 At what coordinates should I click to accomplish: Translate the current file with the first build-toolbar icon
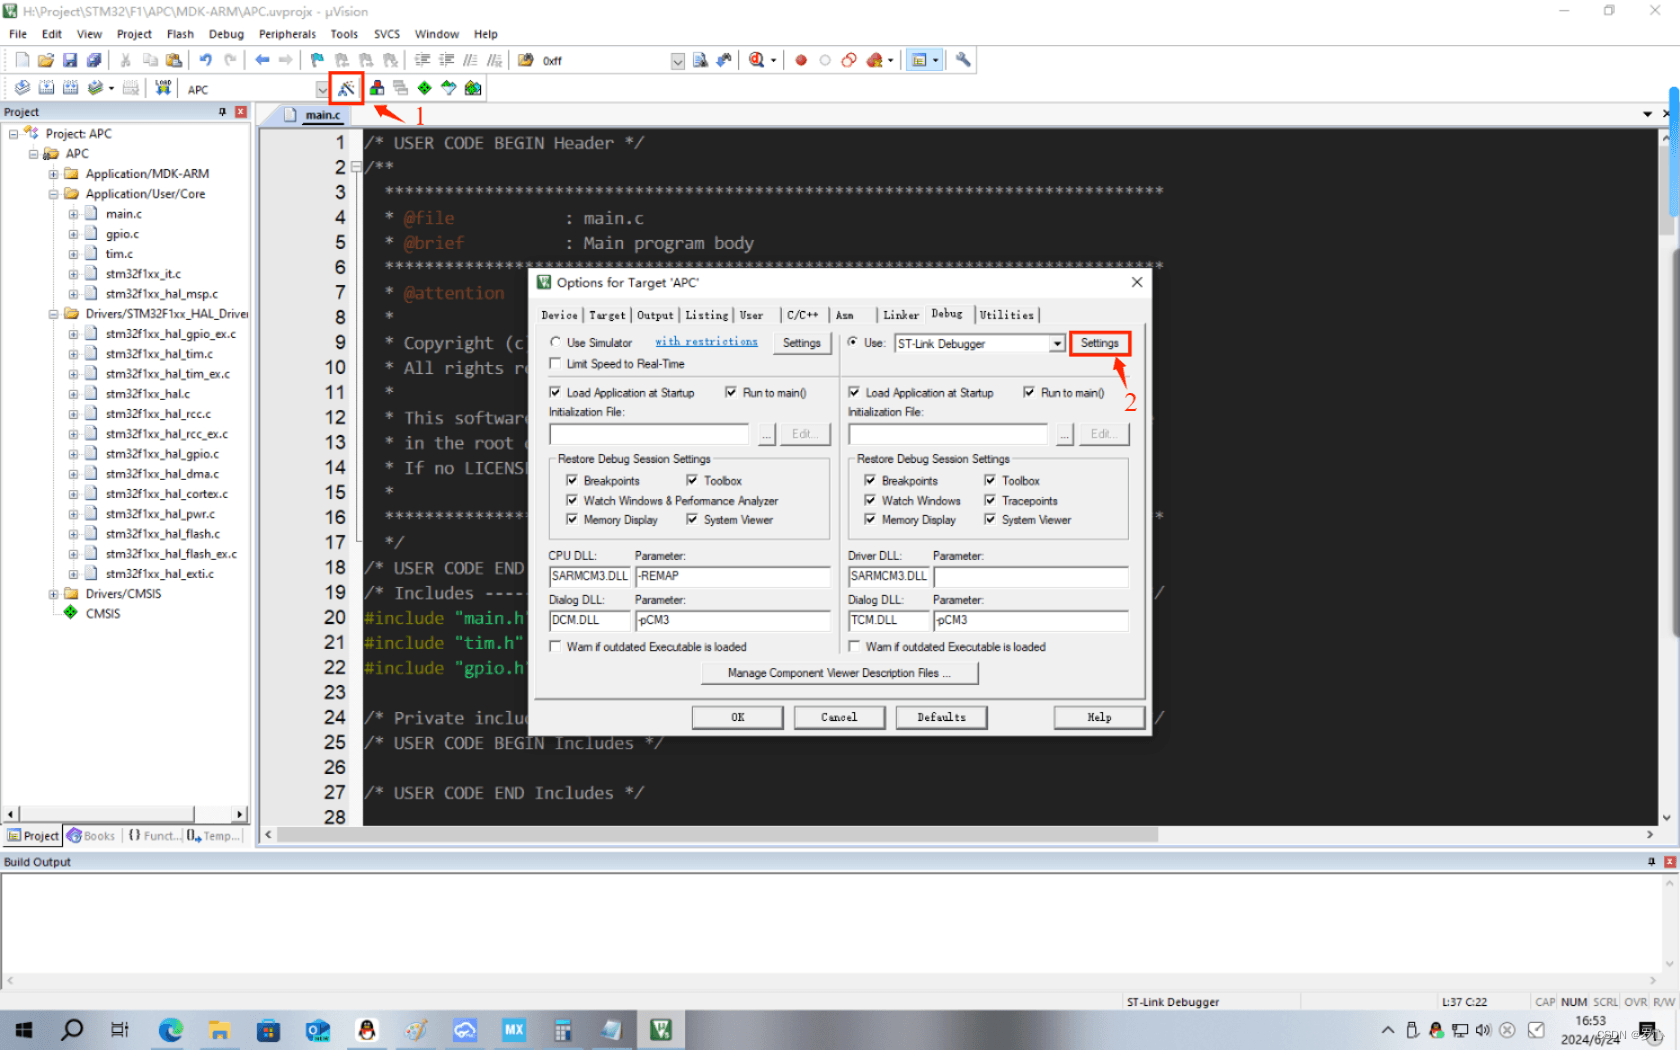point(22,88)
